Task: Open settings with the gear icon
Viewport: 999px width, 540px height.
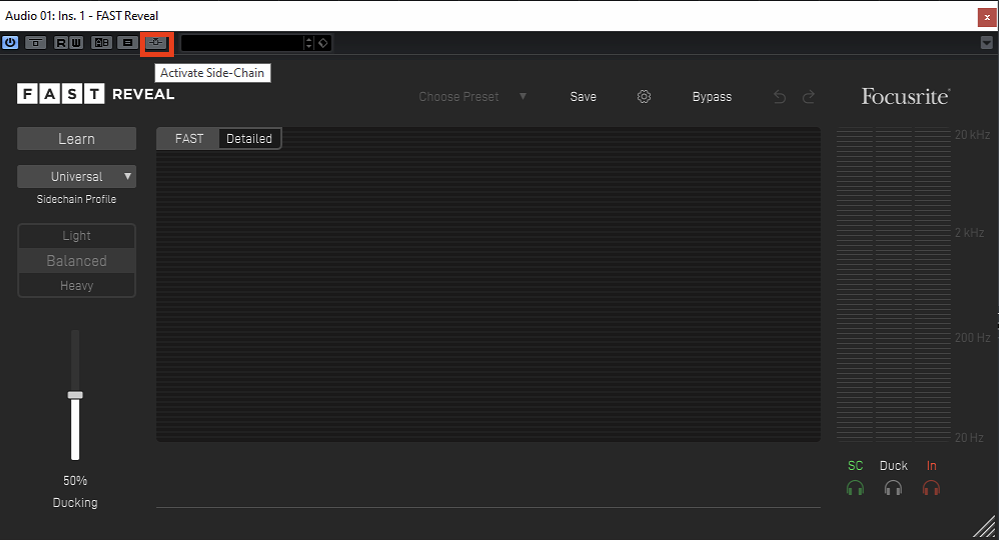Action: click(644, 97)
